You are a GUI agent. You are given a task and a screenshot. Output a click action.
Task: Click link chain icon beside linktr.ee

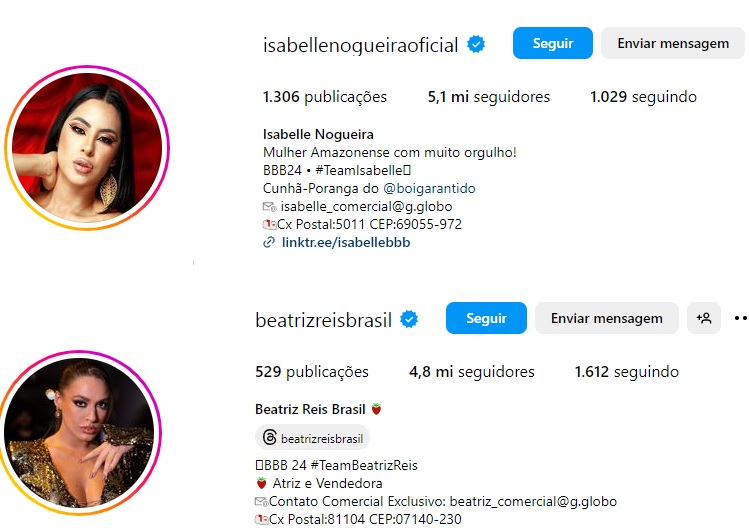269,243
